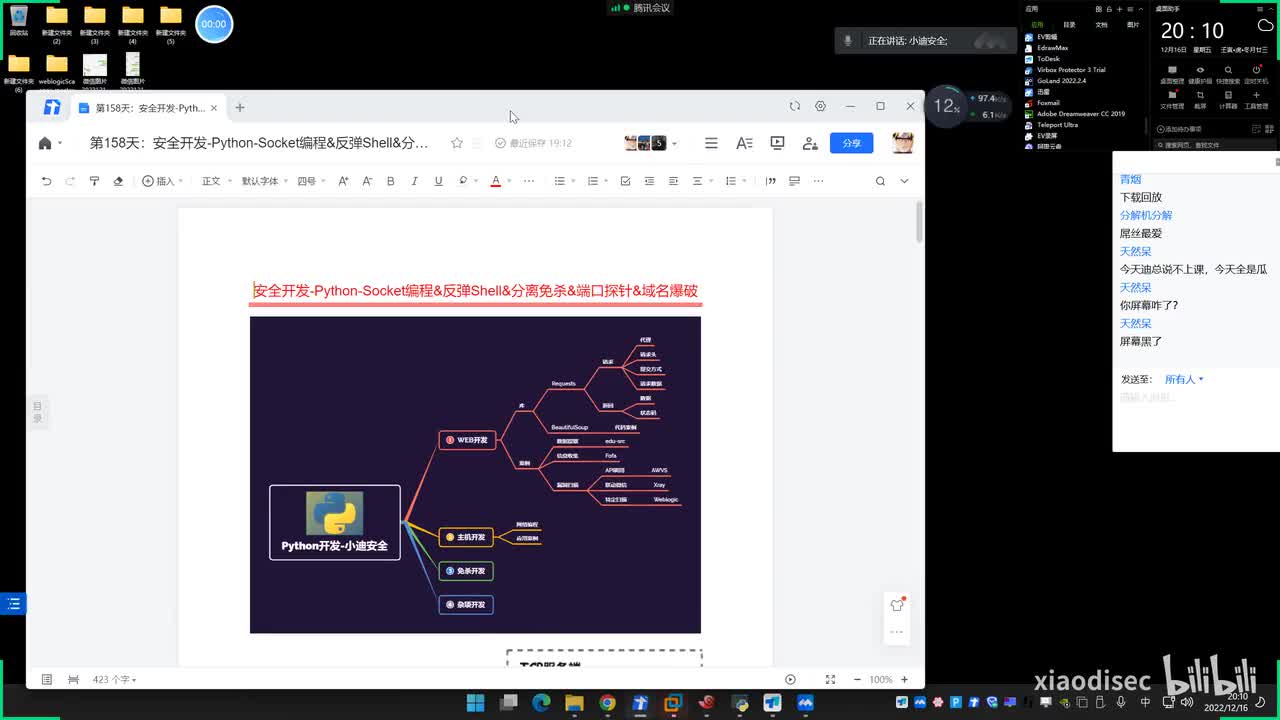Select the format painter tool
The width and height of the screenshot is (1280, 720).
(x=94, y=181)
